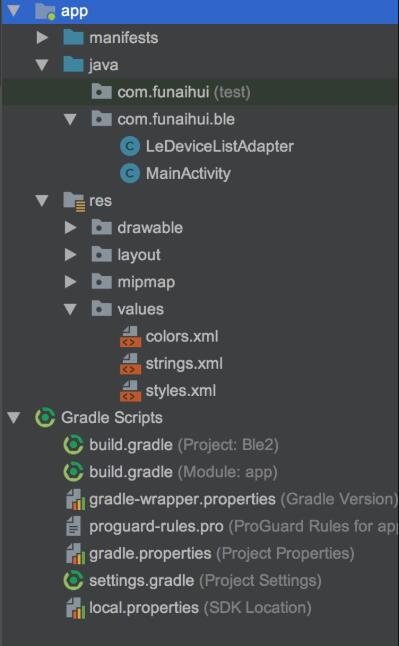Click the strings.xml file icon
The width and height of the screenshot is (399, 646).
(130, 364)
